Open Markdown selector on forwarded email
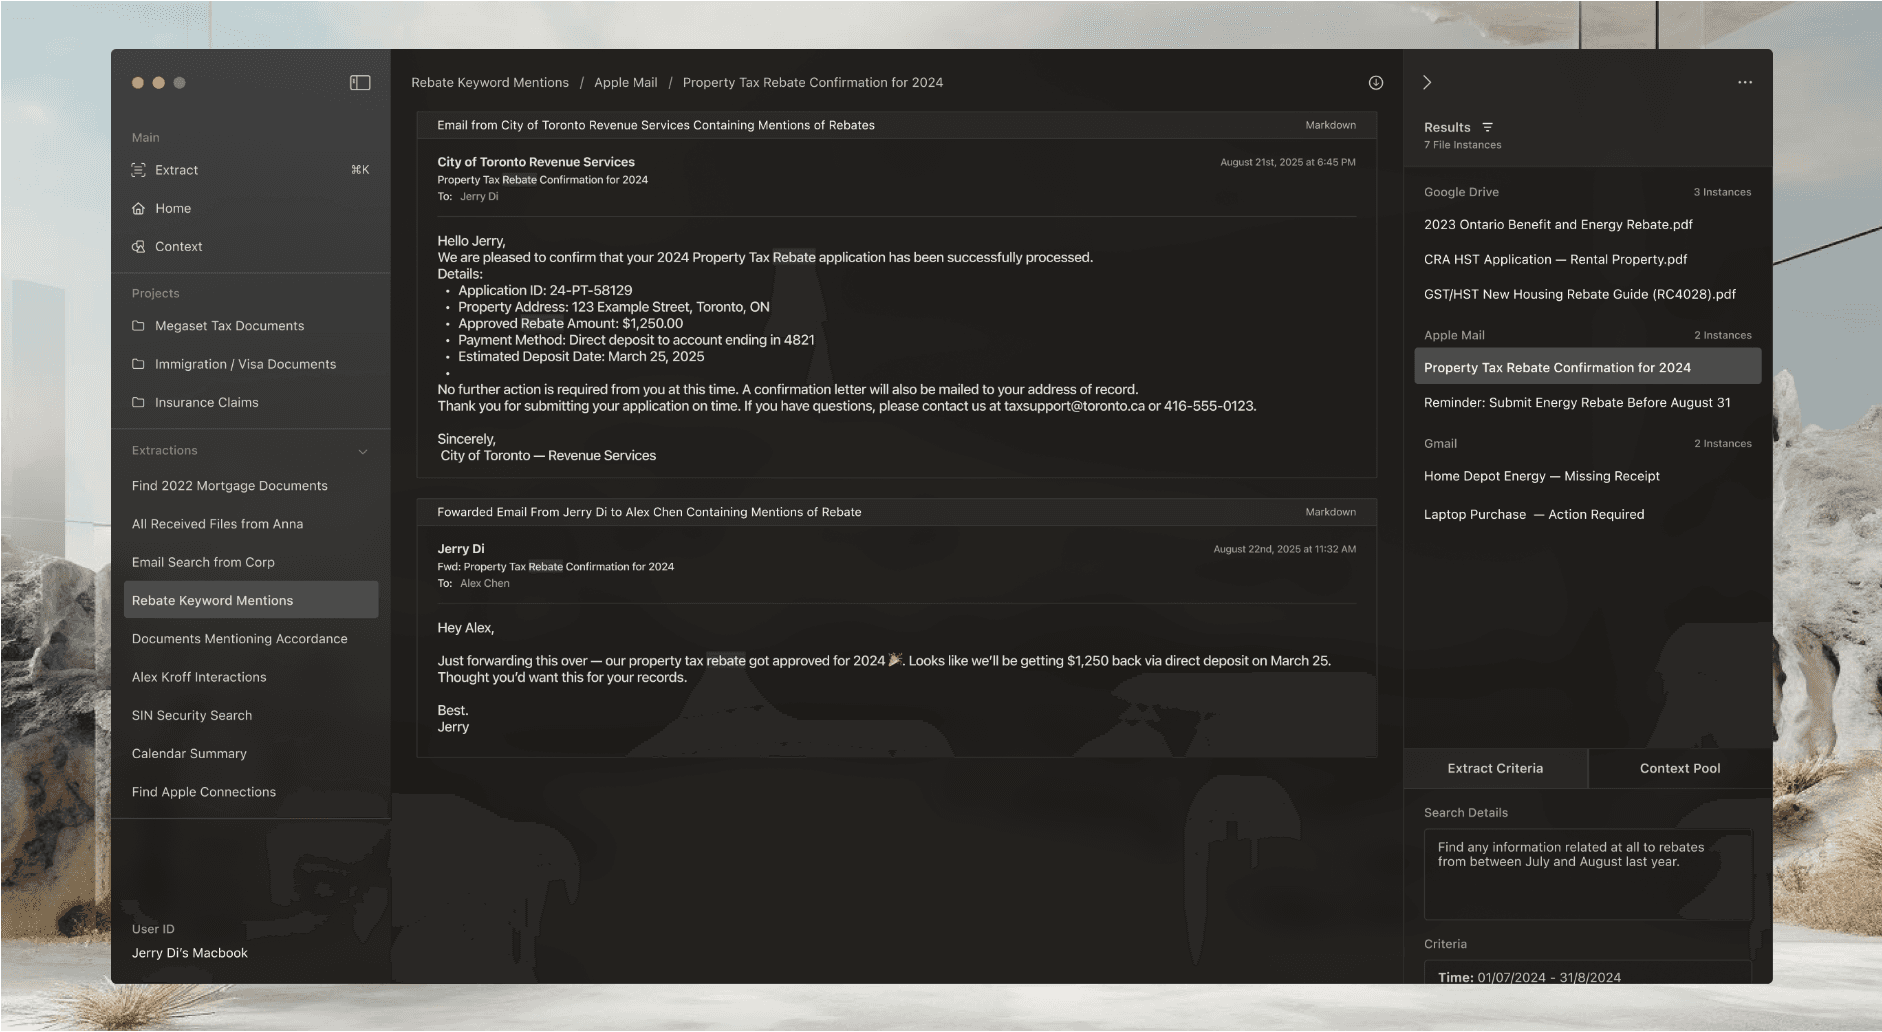The height and width of the screenshot is (1032, 1882). tap(1330, 512)
